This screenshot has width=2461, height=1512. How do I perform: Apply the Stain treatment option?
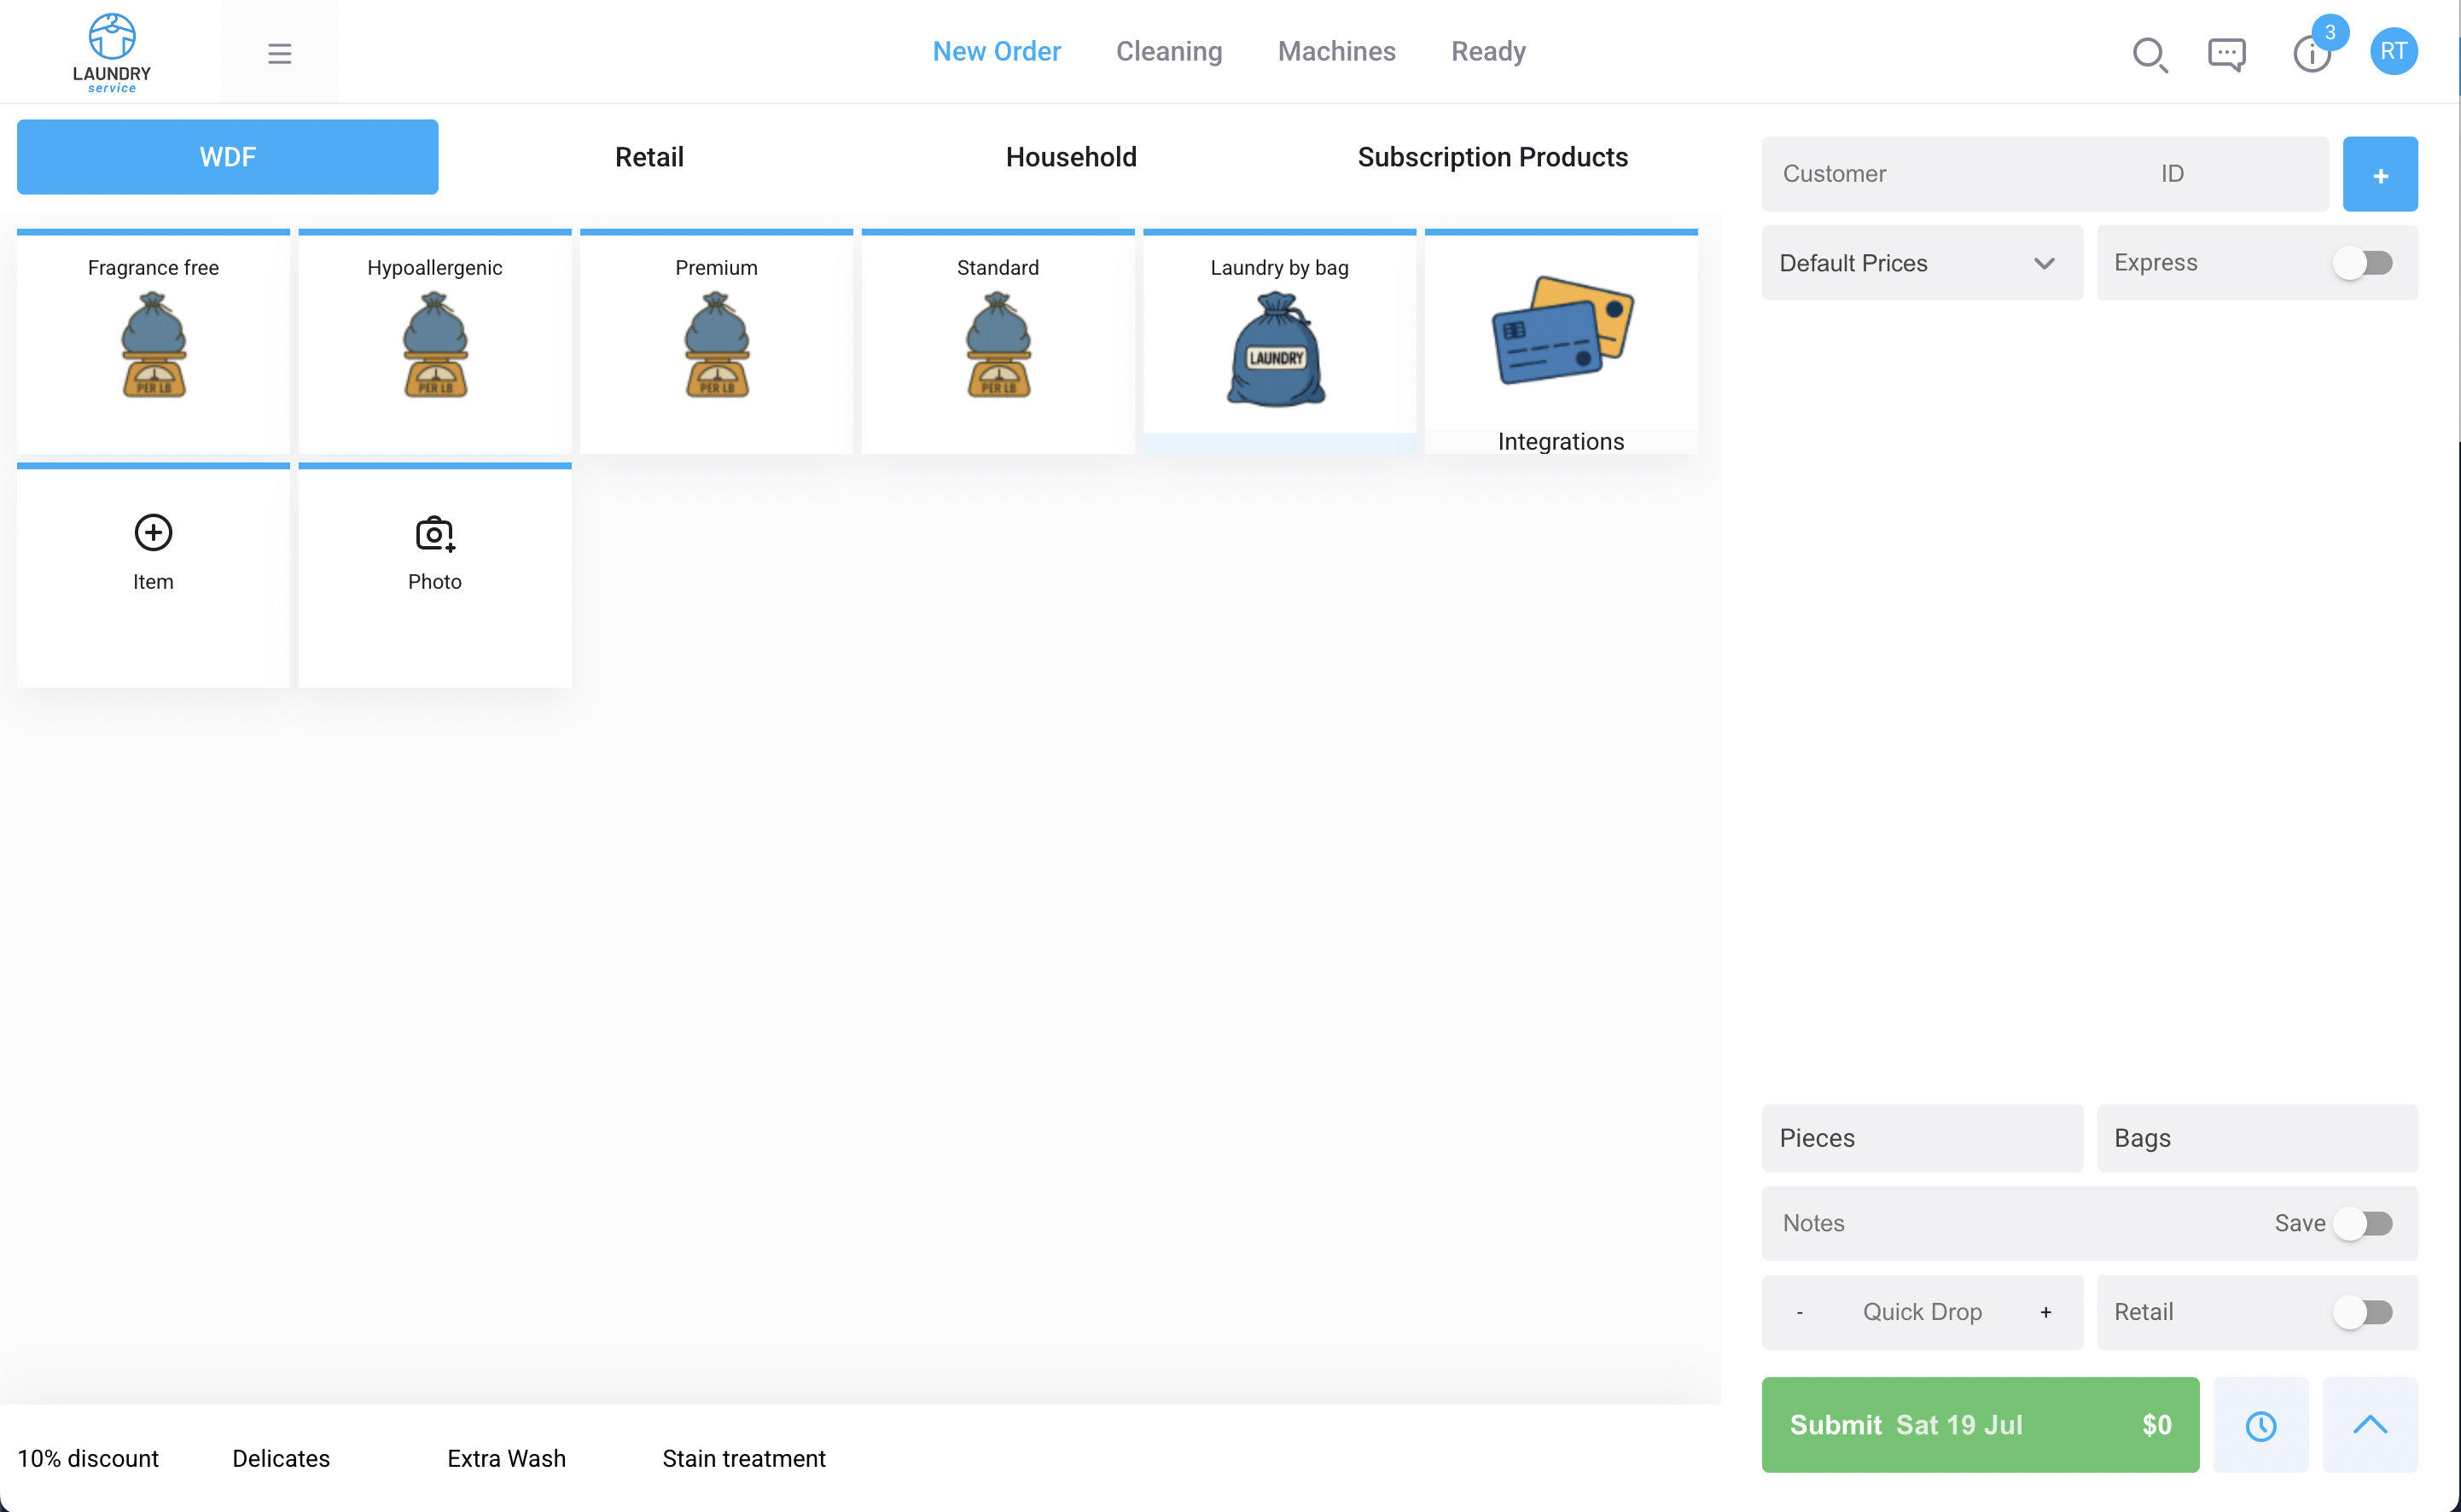pos(744,1458)
